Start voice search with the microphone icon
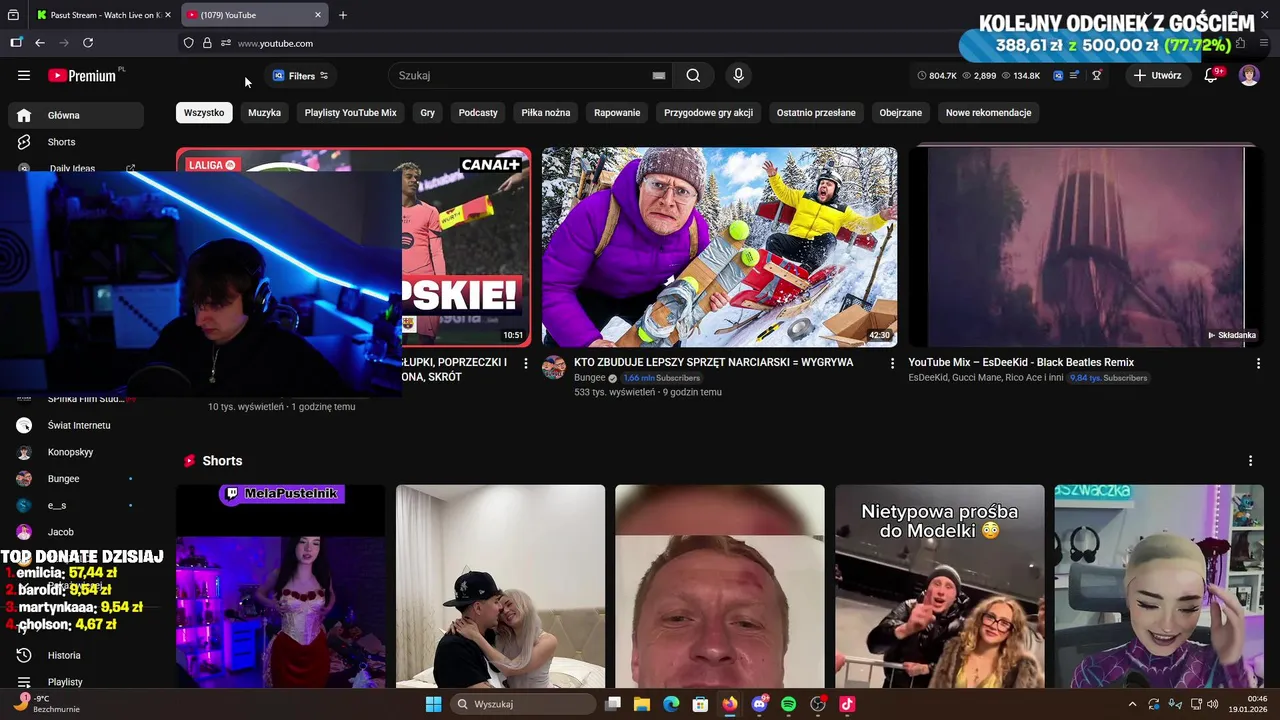The width and height of the screenshot is (1280, 720). coord(738,75)
